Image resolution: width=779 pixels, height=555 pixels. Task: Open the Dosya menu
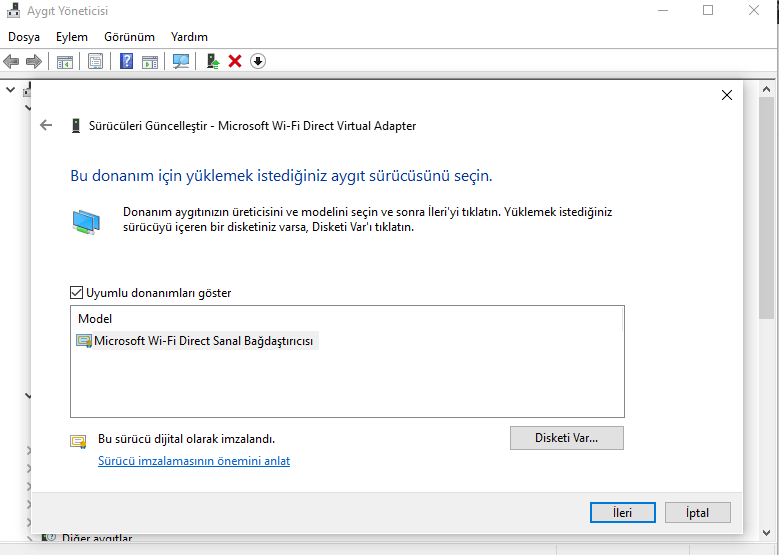click(x=24, y=37)
